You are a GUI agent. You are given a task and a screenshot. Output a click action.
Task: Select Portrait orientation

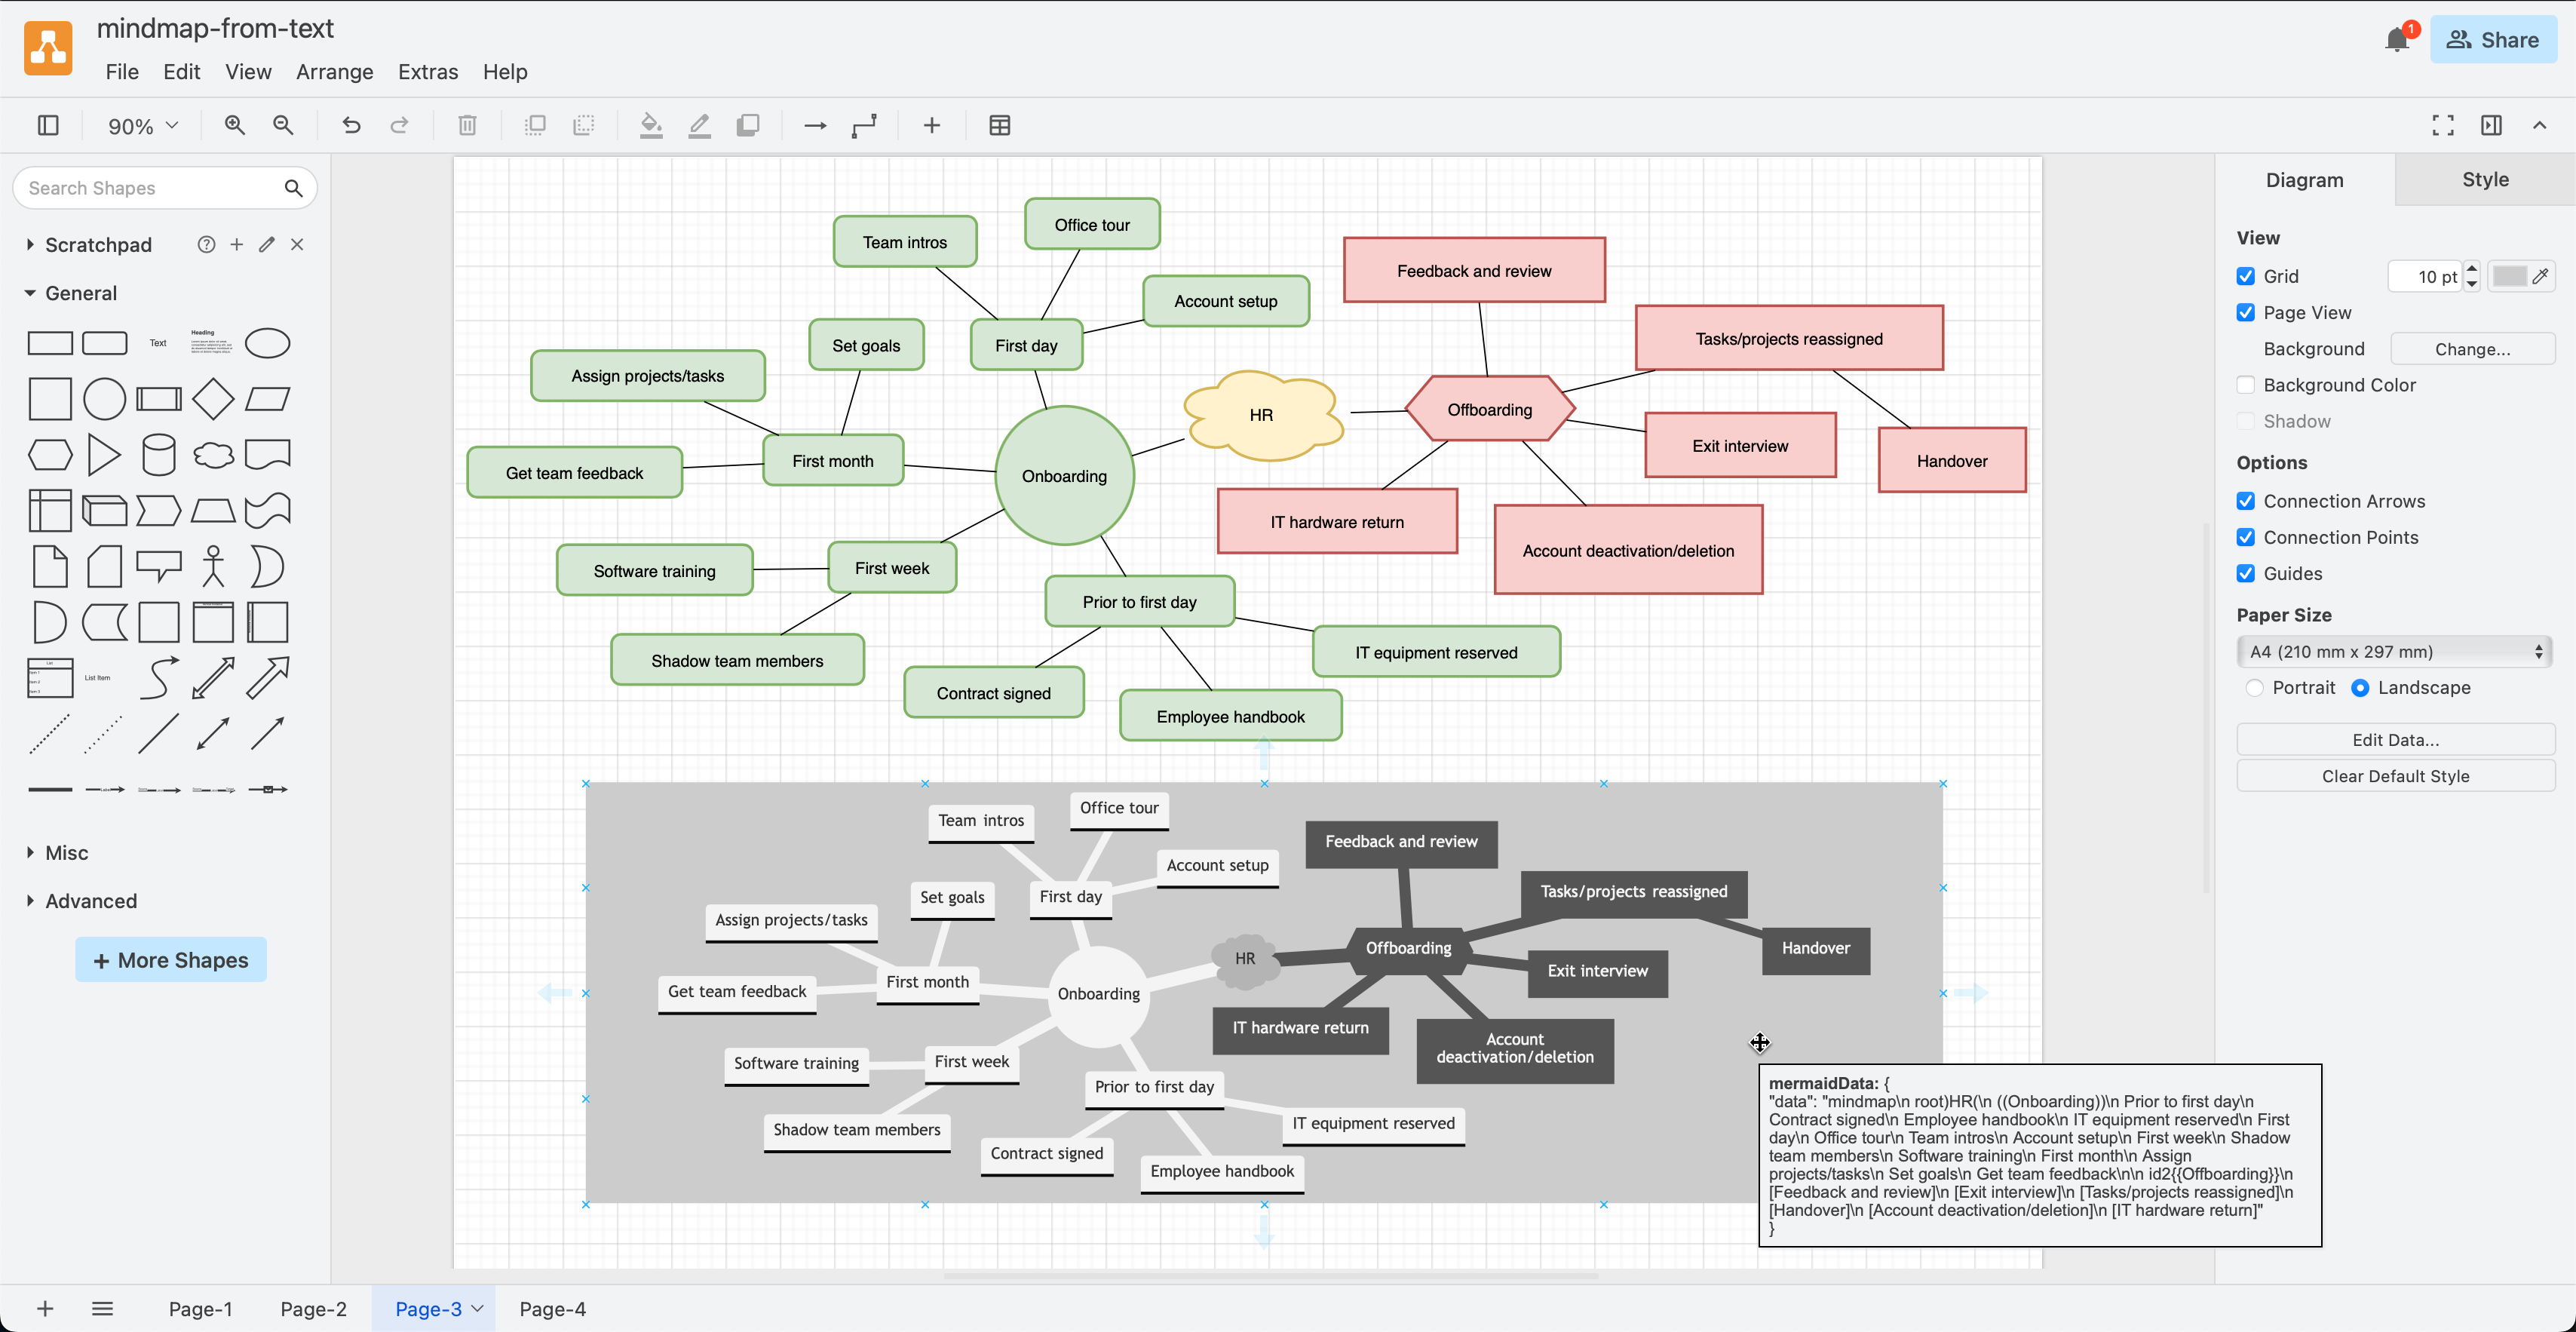2256,687
